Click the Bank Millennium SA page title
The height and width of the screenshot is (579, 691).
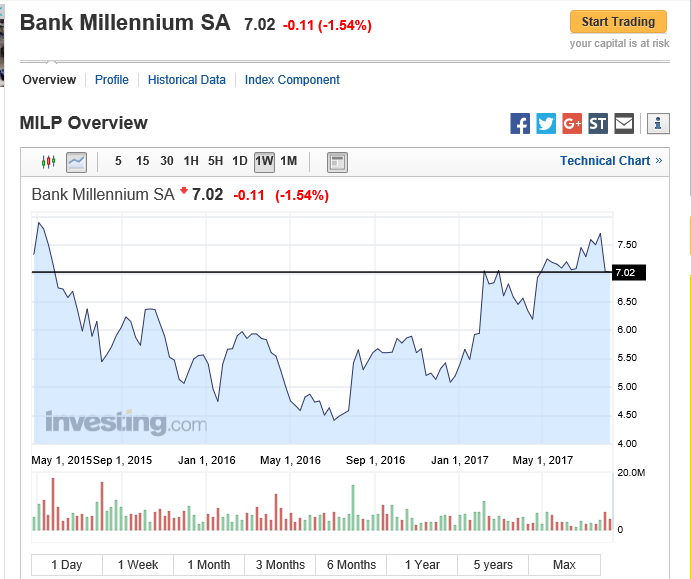[x=125, y=22]
